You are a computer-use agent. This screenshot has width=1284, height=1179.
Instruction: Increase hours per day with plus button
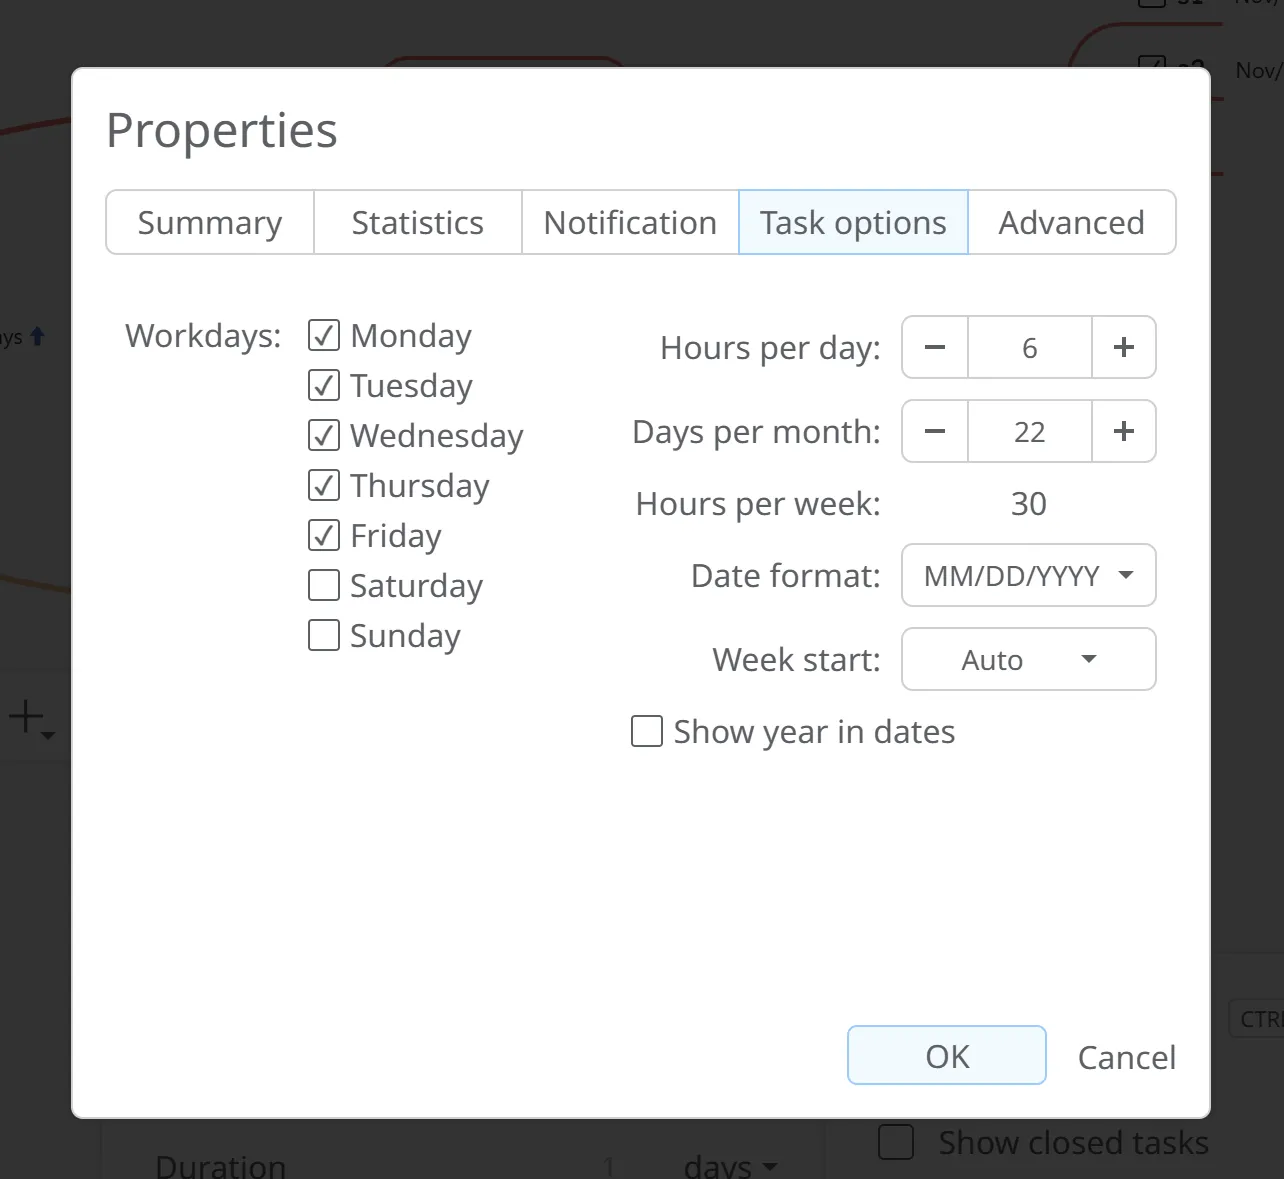(1124, 348)
